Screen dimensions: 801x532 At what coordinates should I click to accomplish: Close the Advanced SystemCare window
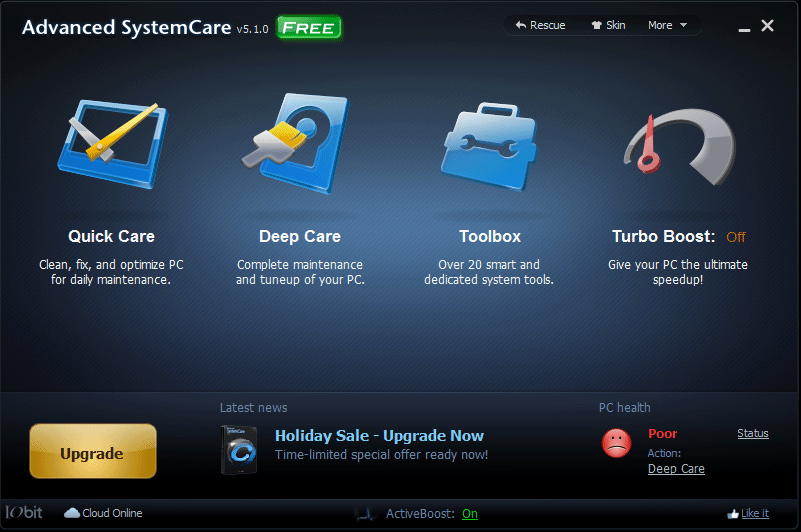[x=767, y=26]
